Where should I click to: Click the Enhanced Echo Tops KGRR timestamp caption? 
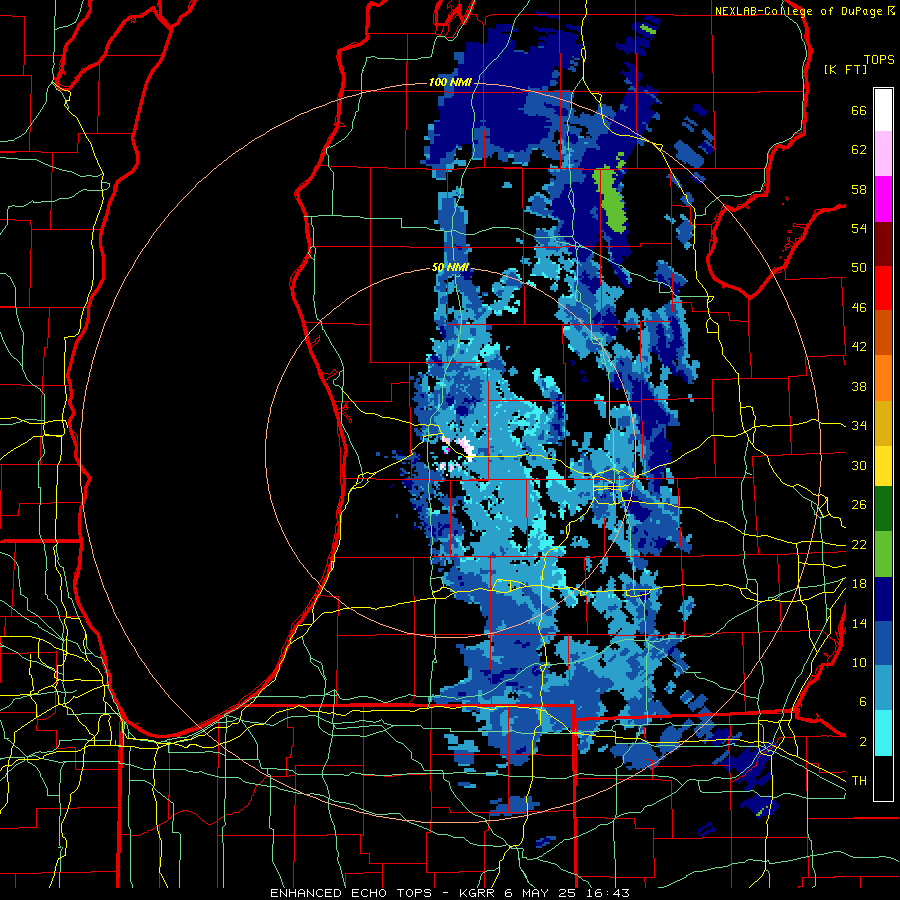pos(450,893)
